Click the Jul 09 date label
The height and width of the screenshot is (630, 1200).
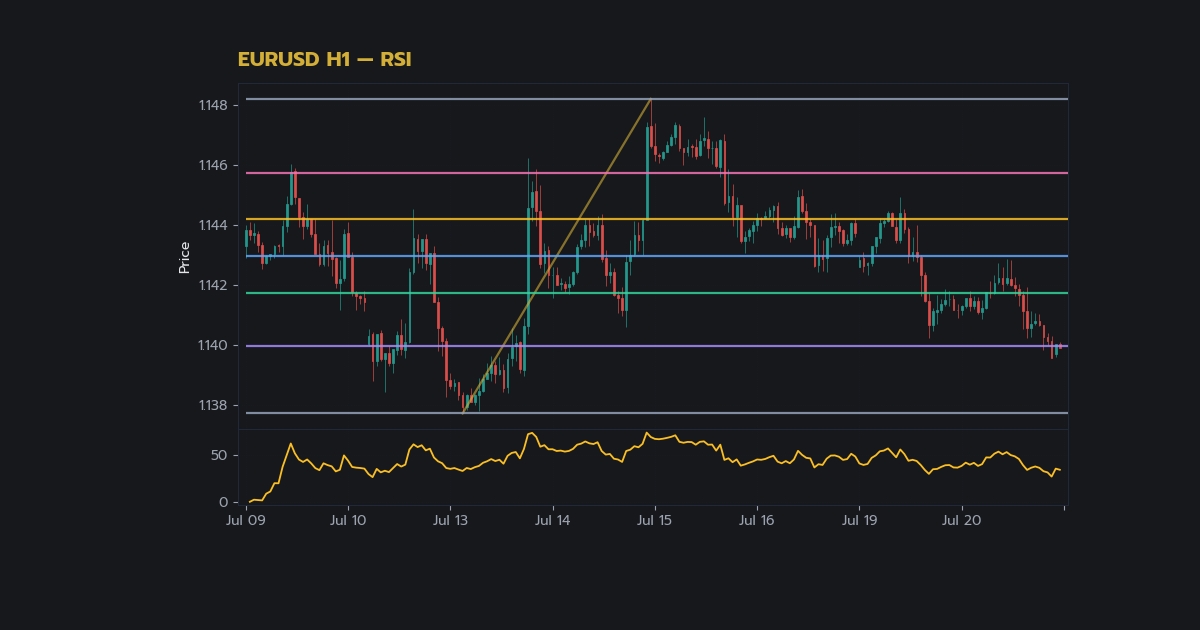coord(246,520)
